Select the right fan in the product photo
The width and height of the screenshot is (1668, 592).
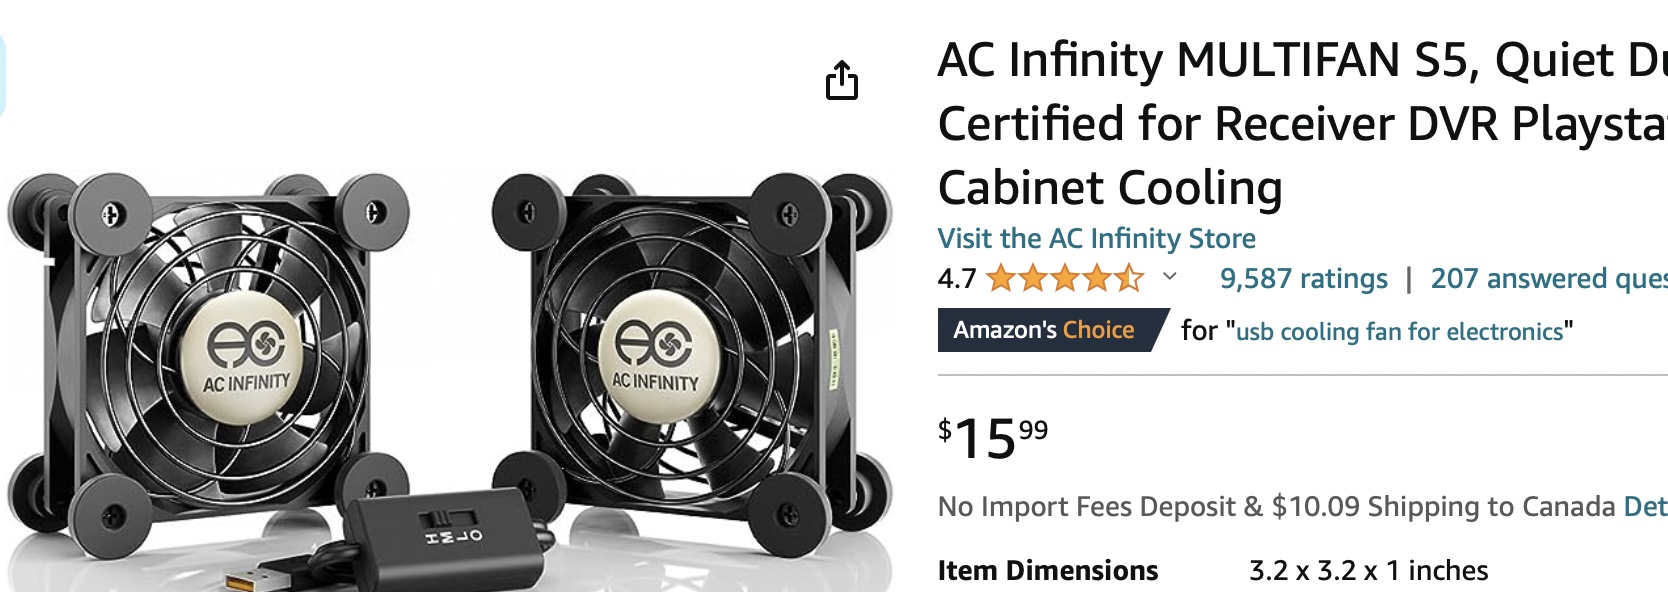tap(690, 355)
